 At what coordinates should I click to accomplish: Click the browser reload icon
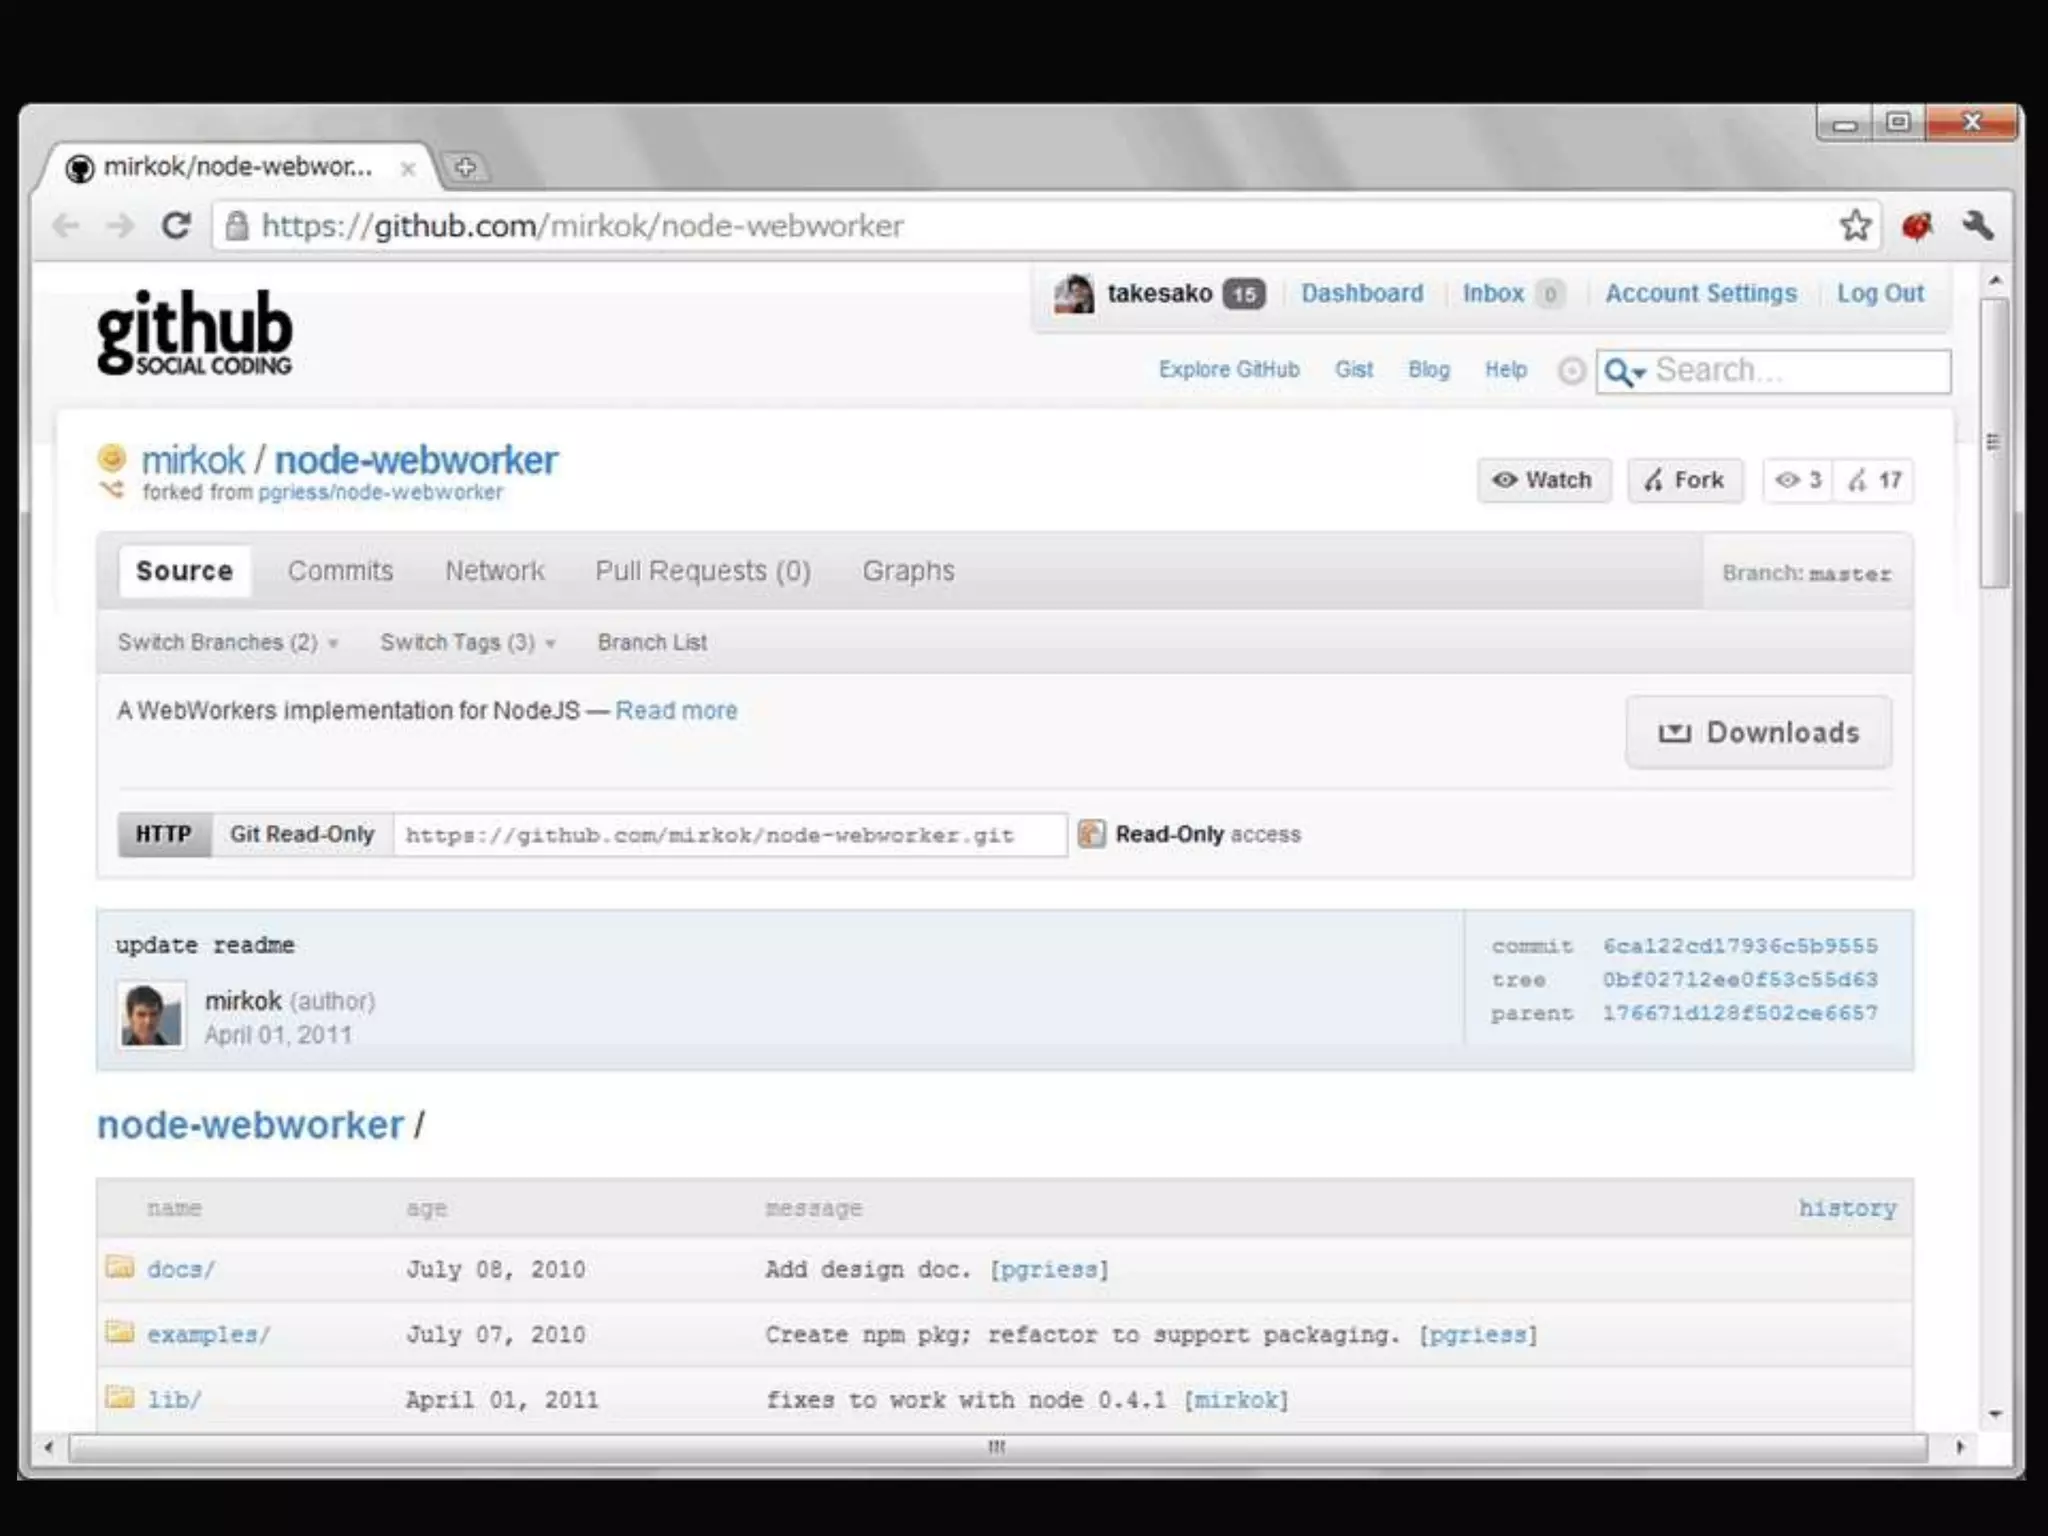(176, 226)
